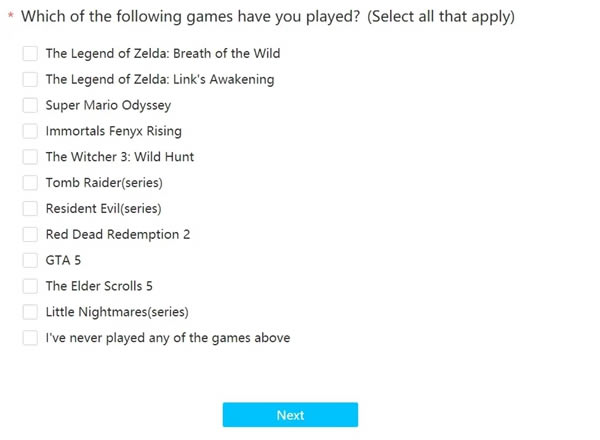Check the never played any games box

coord(30,338)
